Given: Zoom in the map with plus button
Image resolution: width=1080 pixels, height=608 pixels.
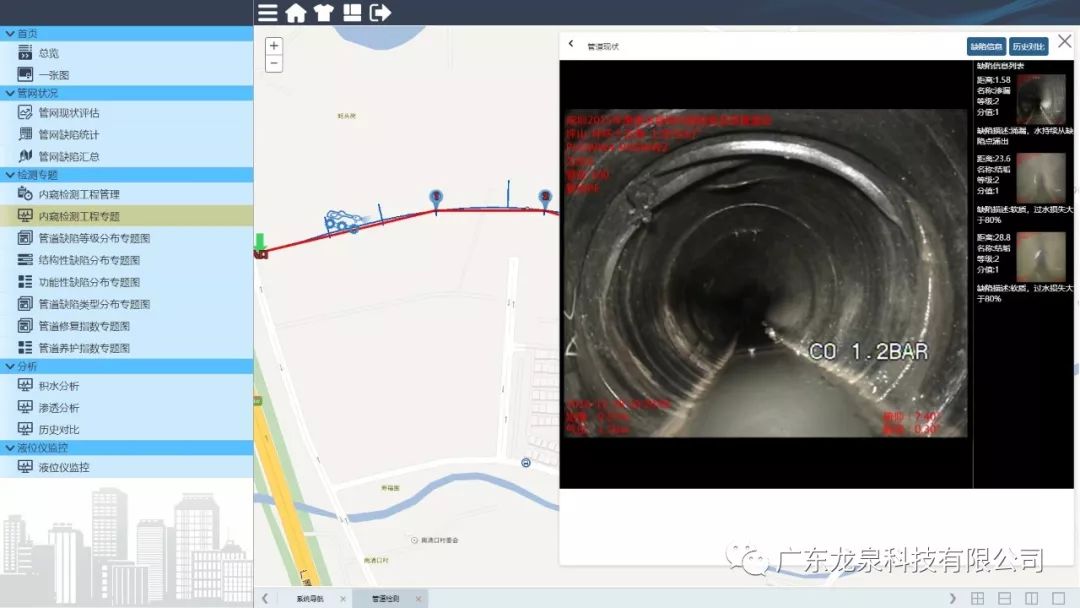Looking at the screenshot, I should point(275,46).
